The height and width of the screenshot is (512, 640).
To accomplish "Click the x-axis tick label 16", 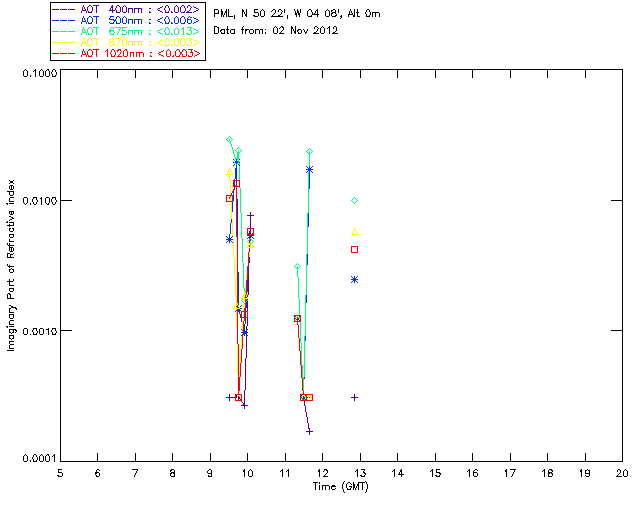I will [473, 473].
